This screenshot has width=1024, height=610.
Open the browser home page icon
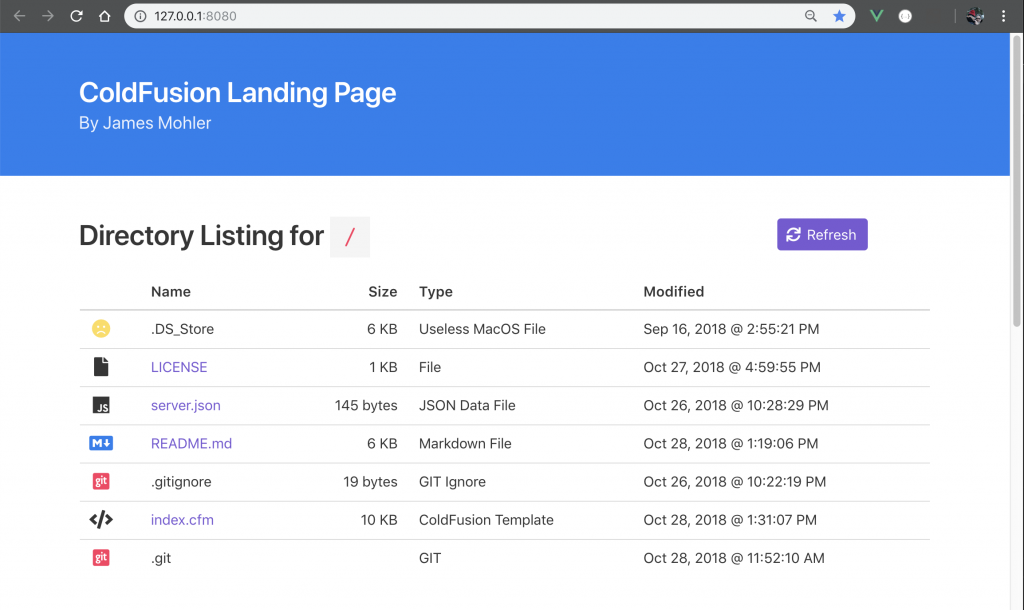[x=106, y=16]
